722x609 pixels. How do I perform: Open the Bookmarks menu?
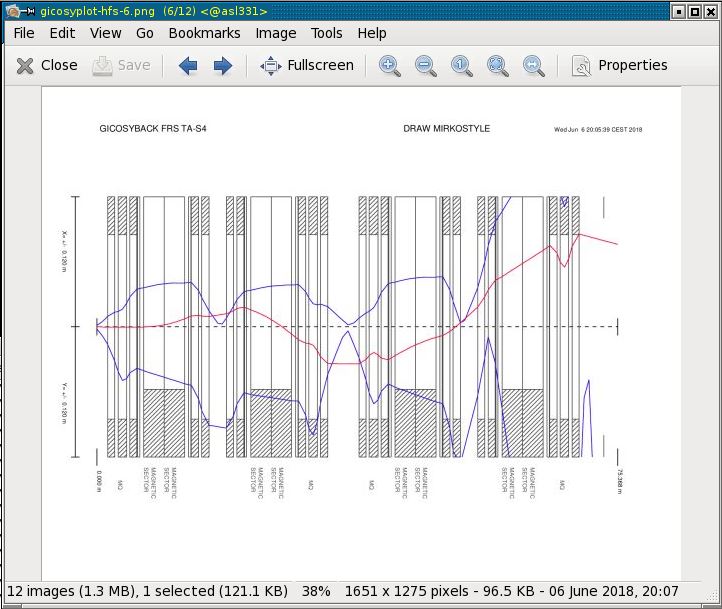pyautogui.click(x=204, y=33)
